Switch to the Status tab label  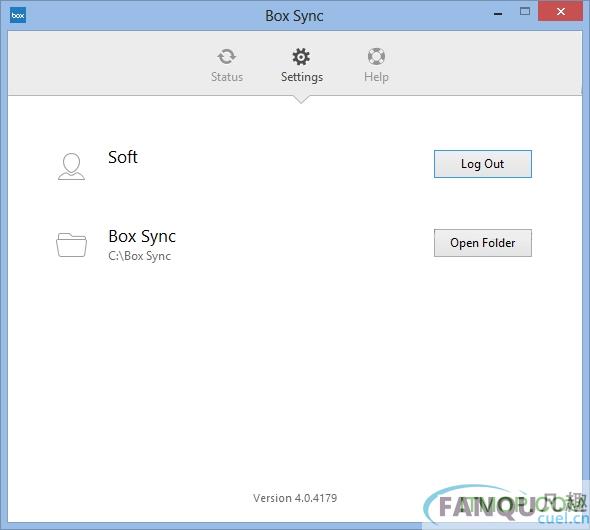(227, 77)
